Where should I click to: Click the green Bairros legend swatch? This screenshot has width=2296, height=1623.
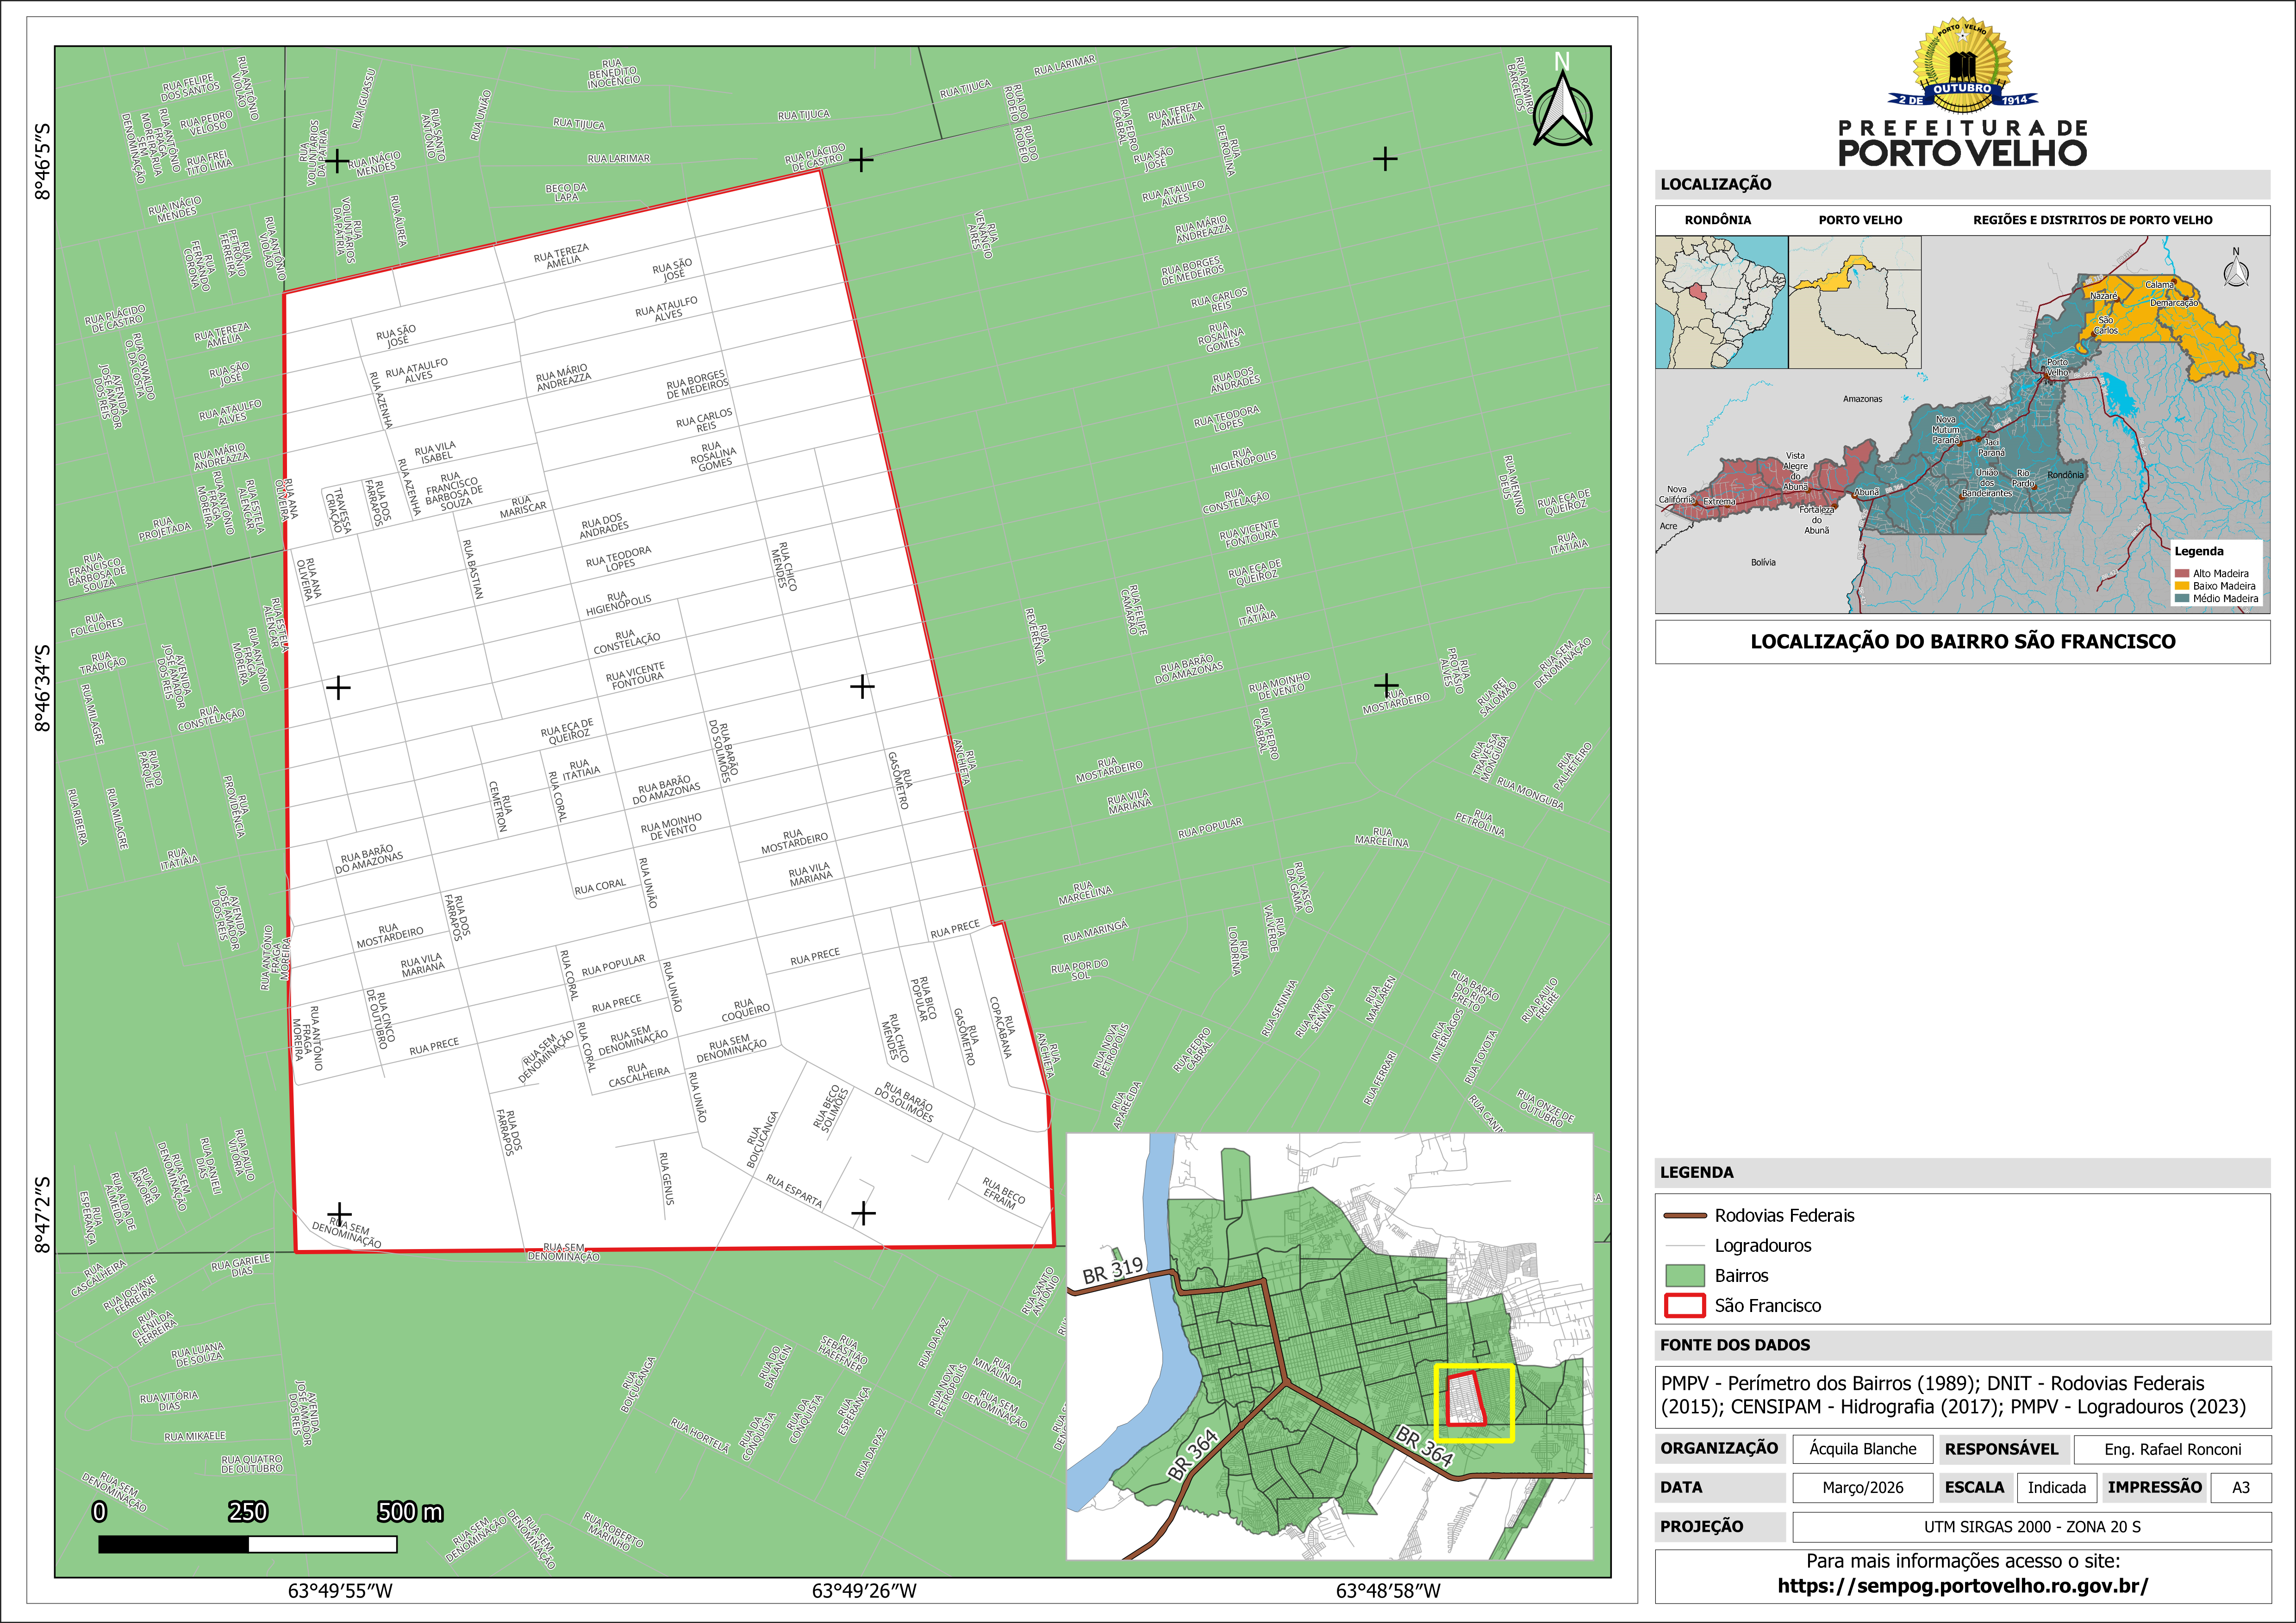click(x=1684, y=1275)
